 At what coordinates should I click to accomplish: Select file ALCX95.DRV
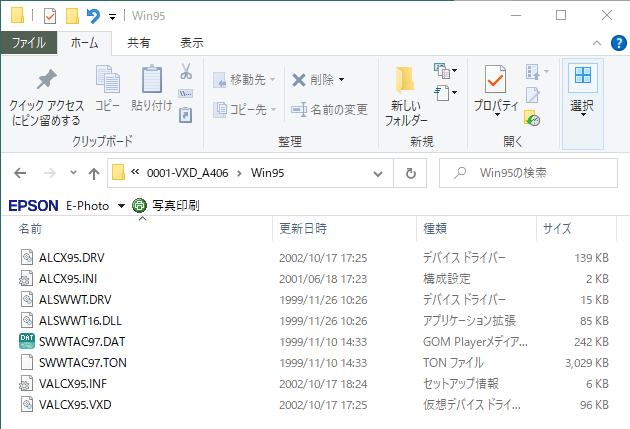coord(72,257)
